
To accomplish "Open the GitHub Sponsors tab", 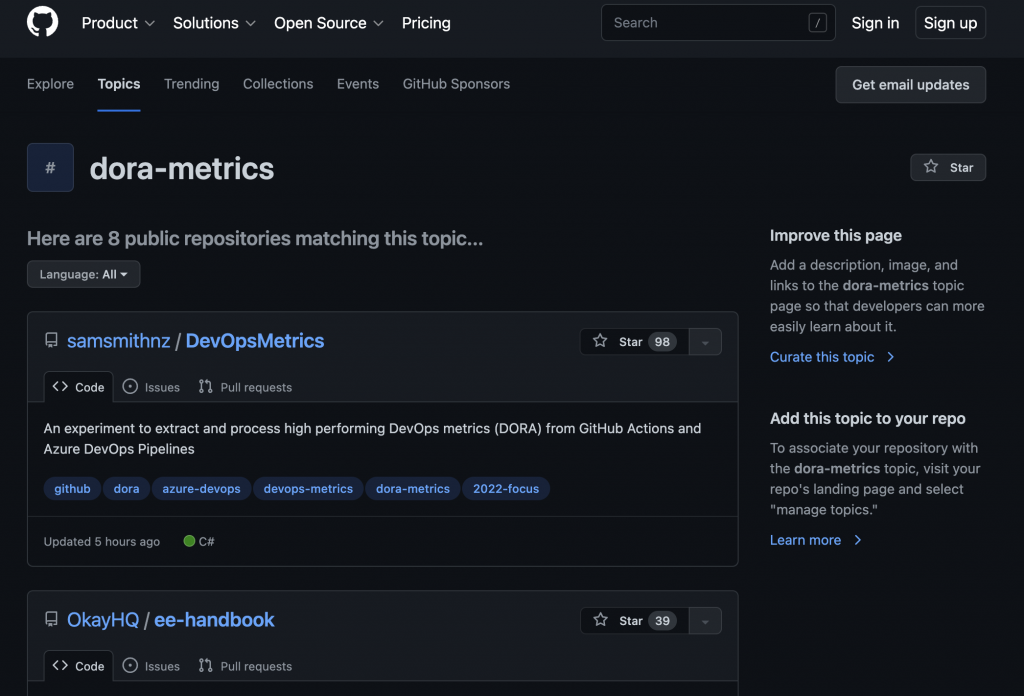I will click(x=456, y=84).
